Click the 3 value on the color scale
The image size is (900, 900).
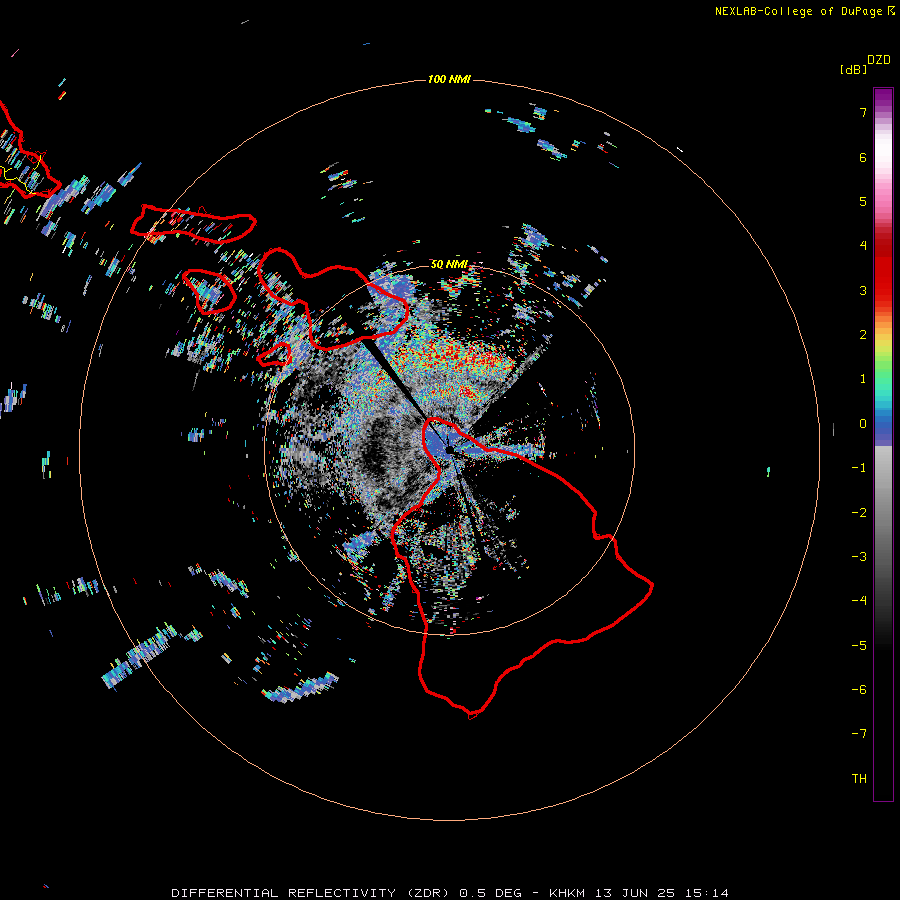pos(863,290)
